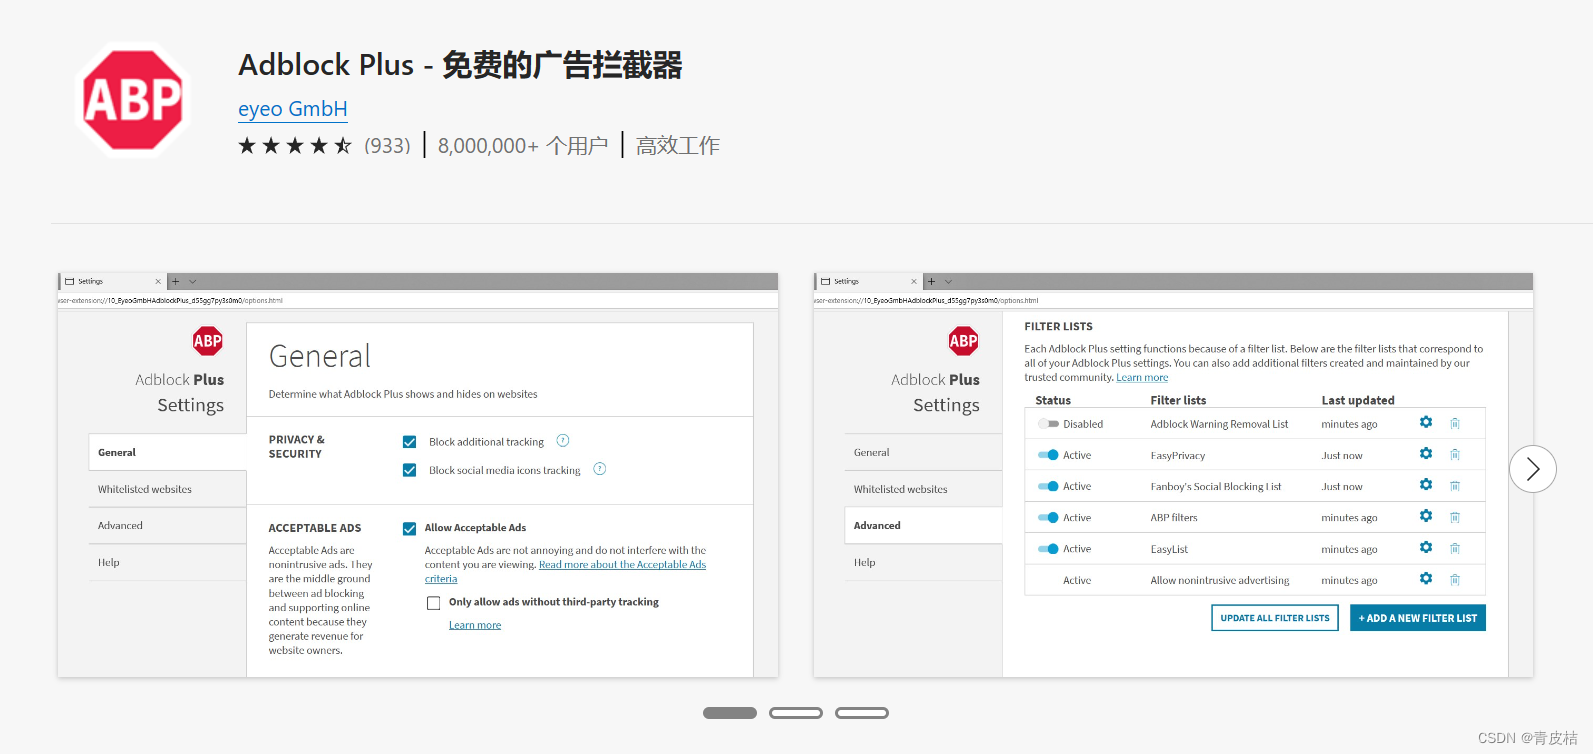Viewport: 1593px width, 754px height.
Task: Click the star rating of the extension
Action: [x=295, y=146]
